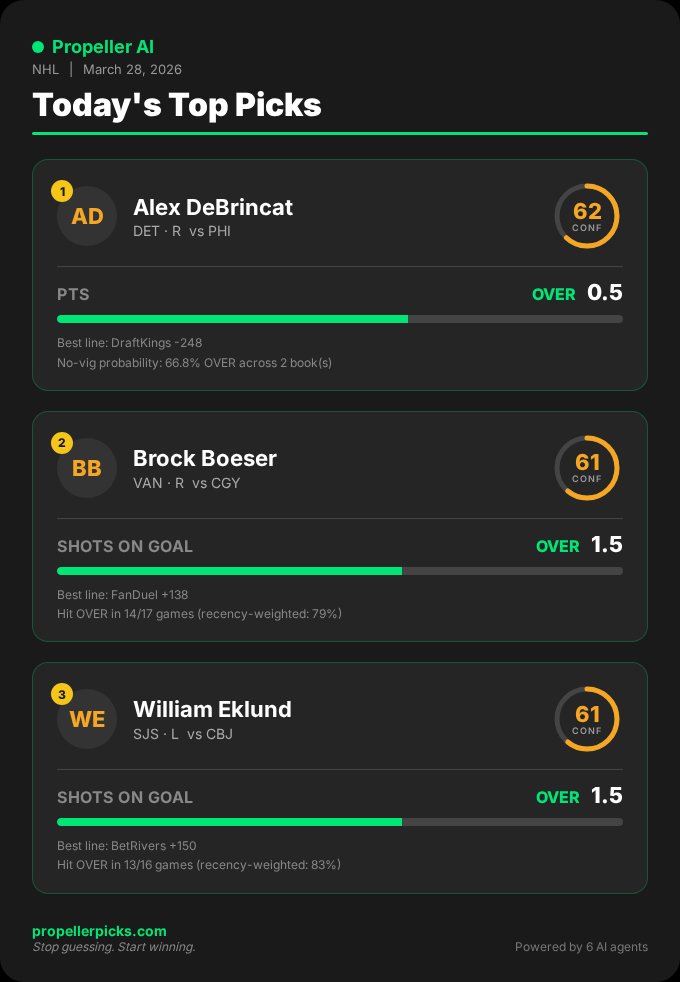Click William Eklund's 61 confidence ring
Image resolution: width=680 pixels, height=982 pixels.
click(587, 719)
